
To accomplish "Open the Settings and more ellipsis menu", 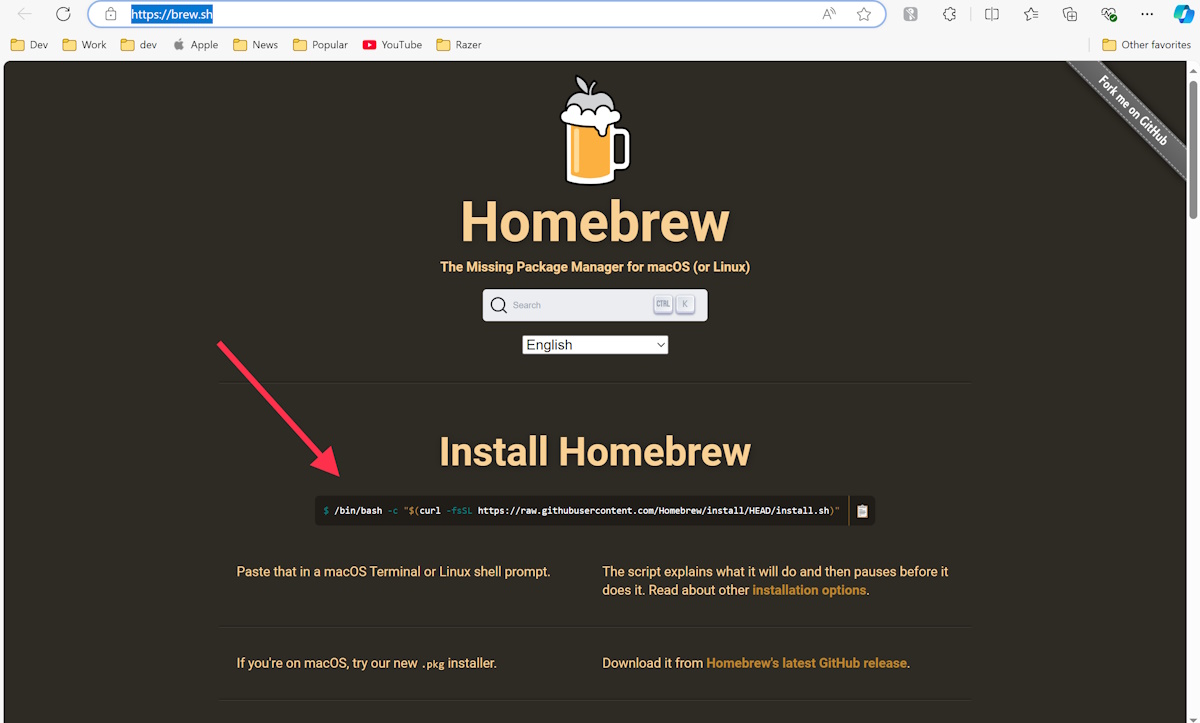I will click(1148, 14).
